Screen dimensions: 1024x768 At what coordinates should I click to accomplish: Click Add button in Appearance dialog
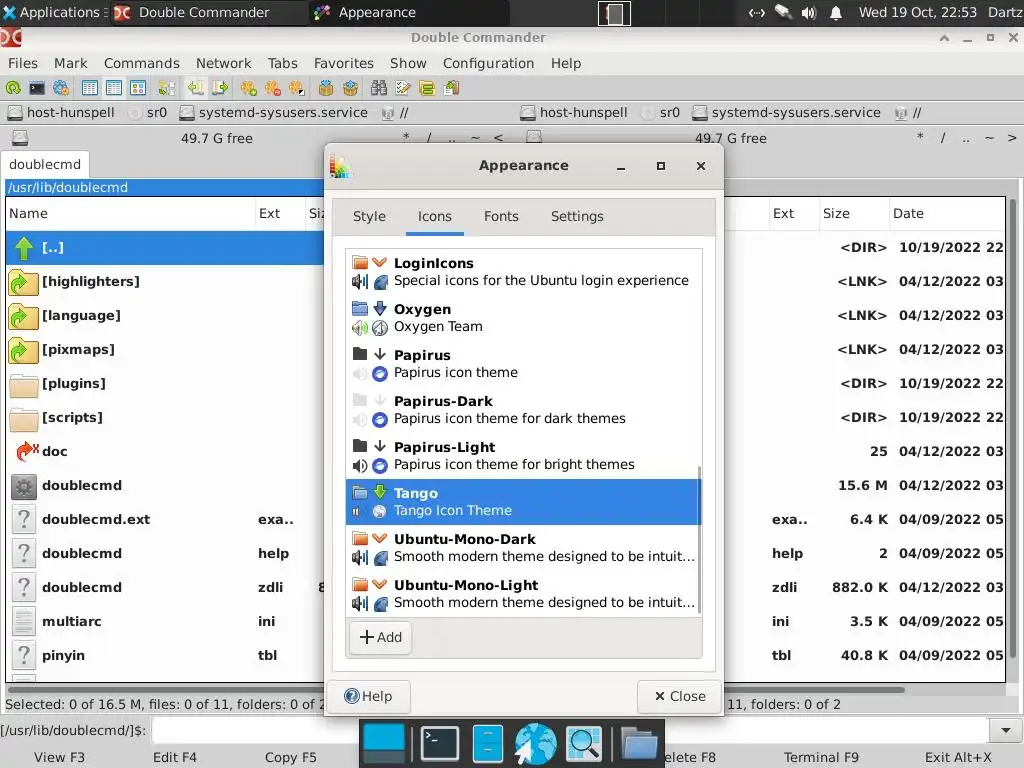point(381,637)
